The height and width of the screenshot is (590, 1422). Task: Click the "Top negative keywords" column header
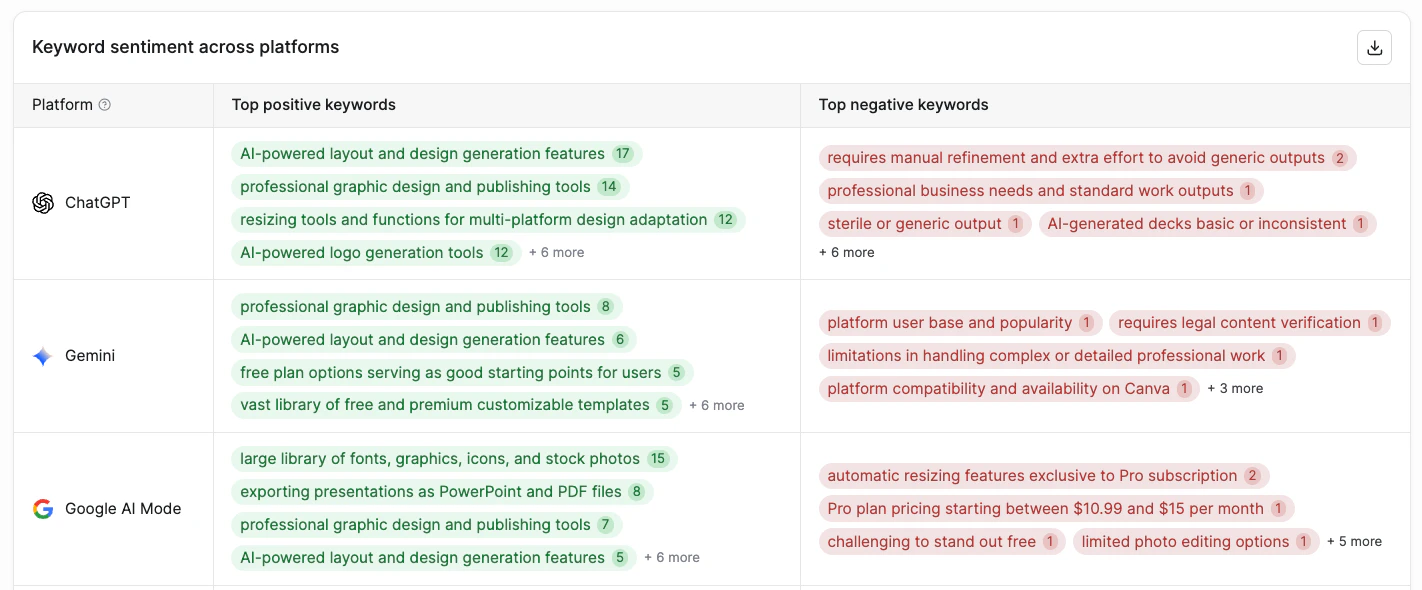(903, 105)
